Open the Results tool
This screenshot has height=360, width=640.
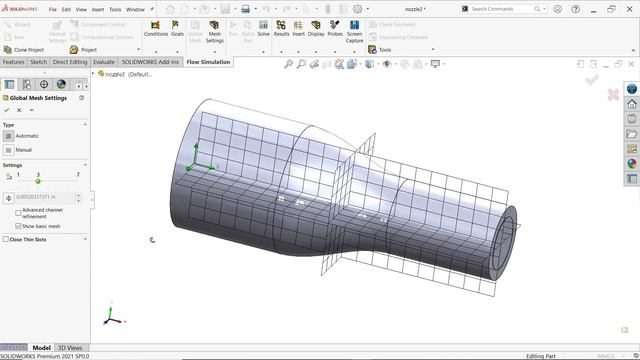[x=281, y=29]
